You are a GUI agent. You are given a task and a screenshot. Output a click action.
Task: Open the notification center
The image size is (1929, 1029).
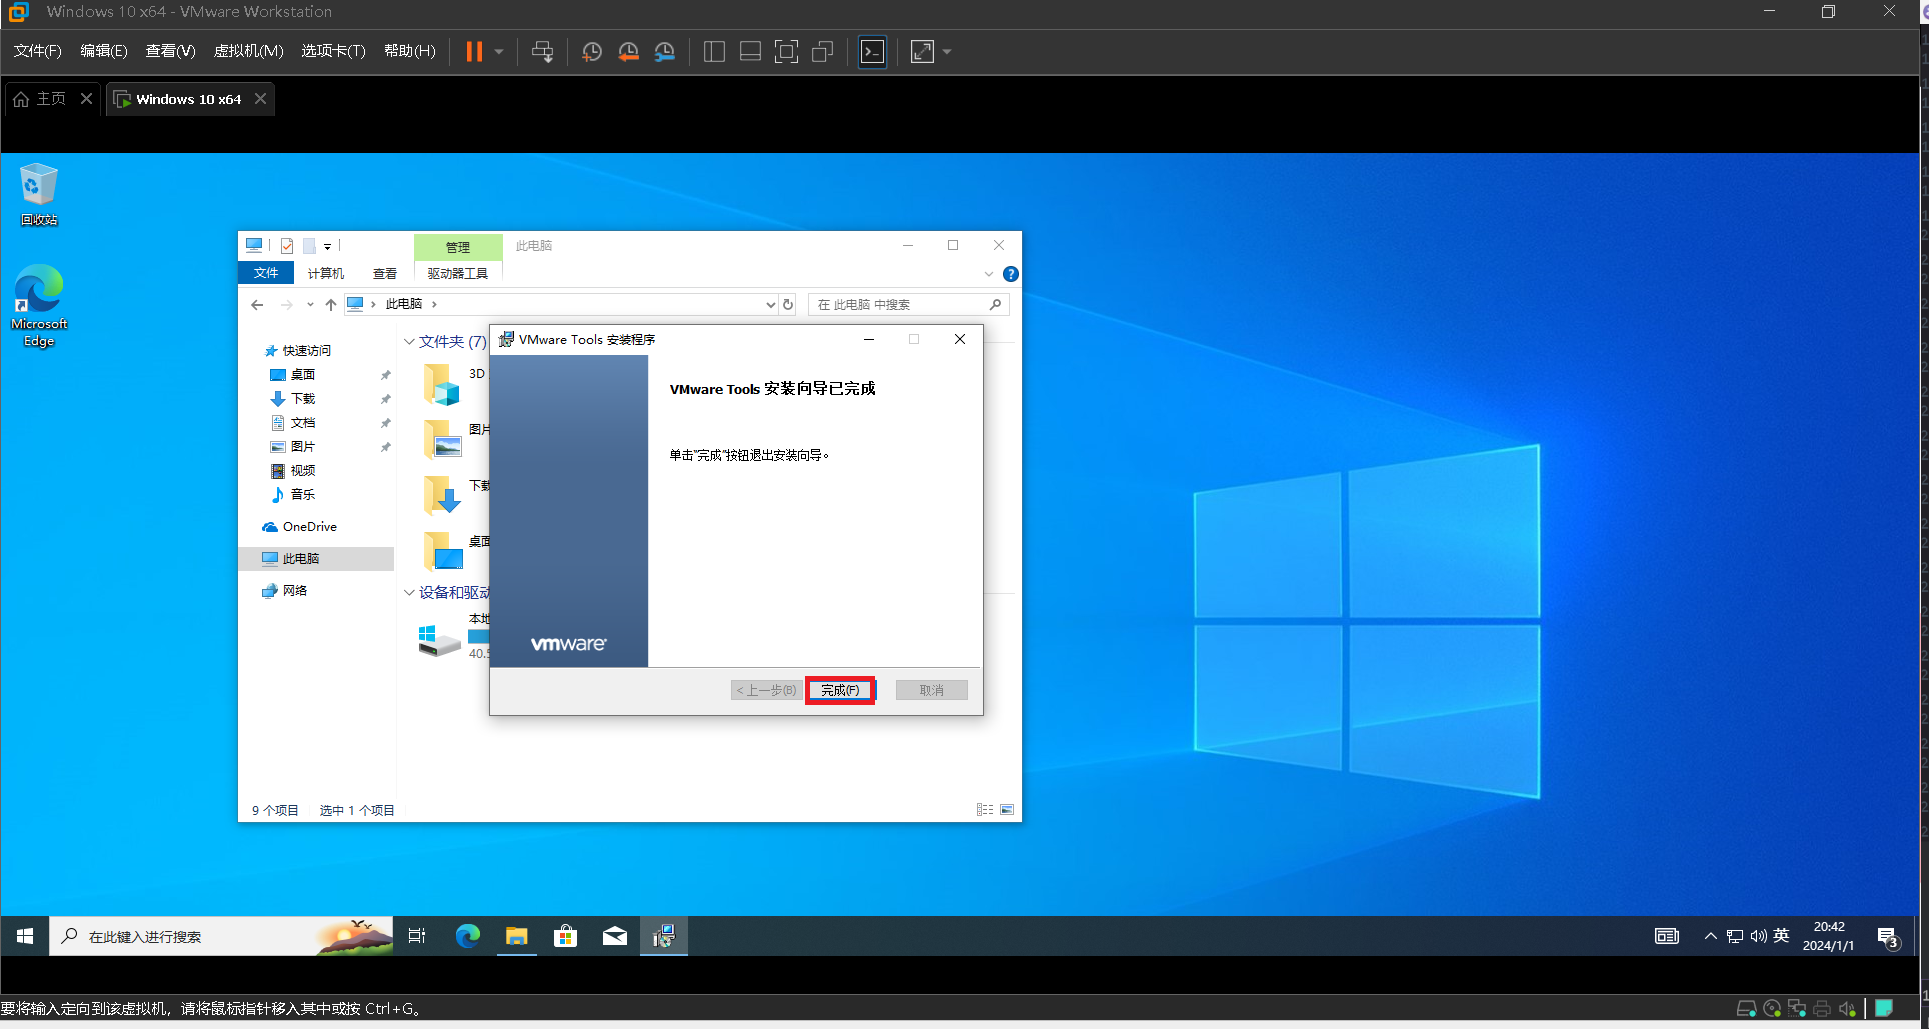(x=1887, y=937)
